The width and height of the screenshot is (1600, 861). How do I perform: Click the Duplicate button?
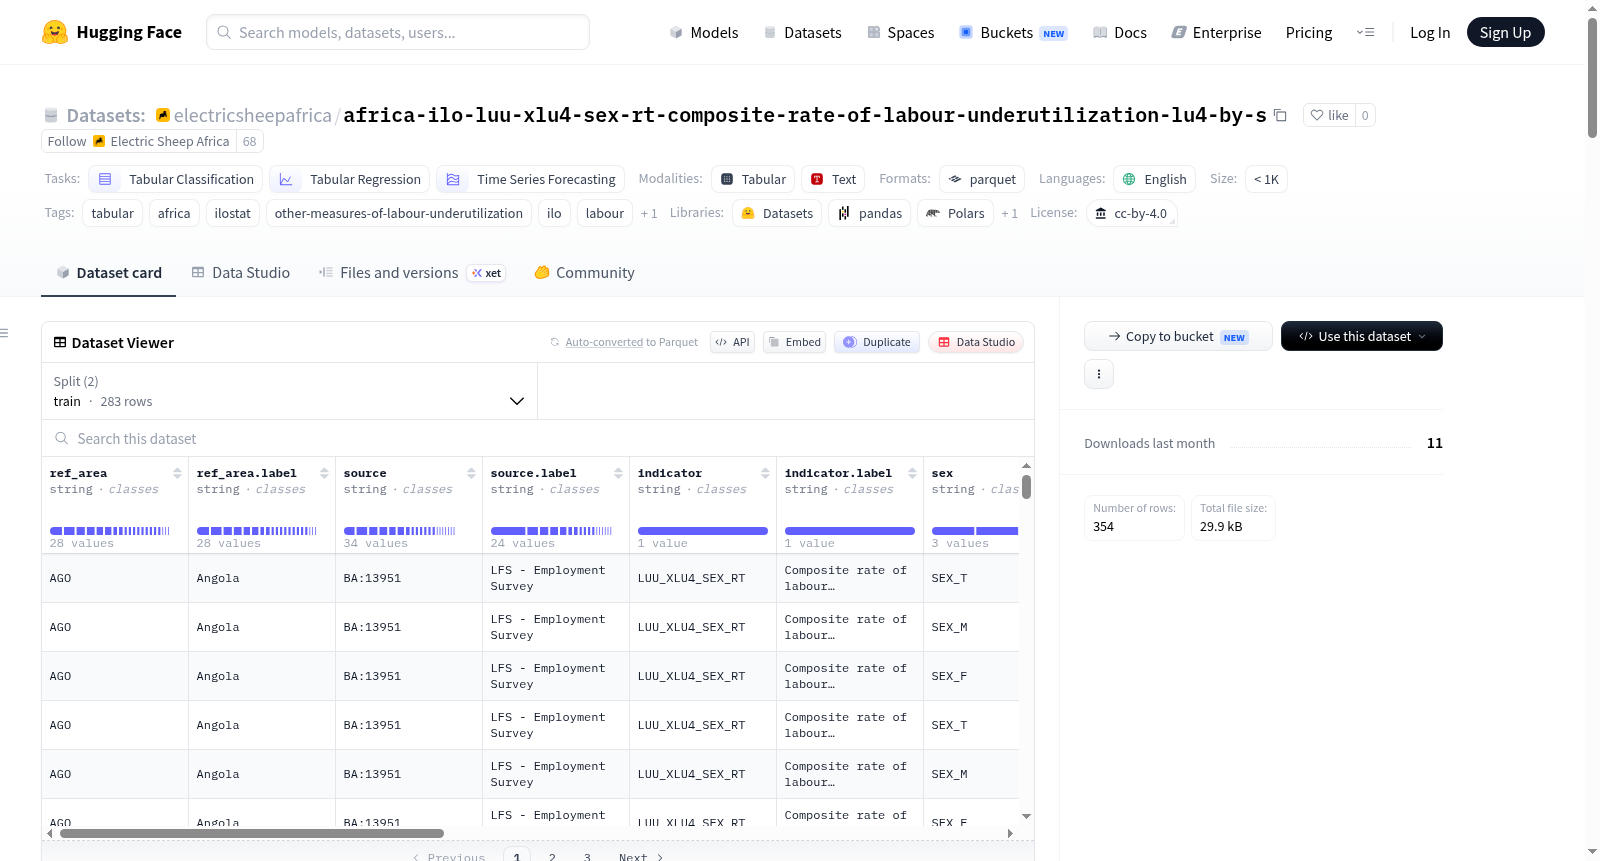[877, 342]
